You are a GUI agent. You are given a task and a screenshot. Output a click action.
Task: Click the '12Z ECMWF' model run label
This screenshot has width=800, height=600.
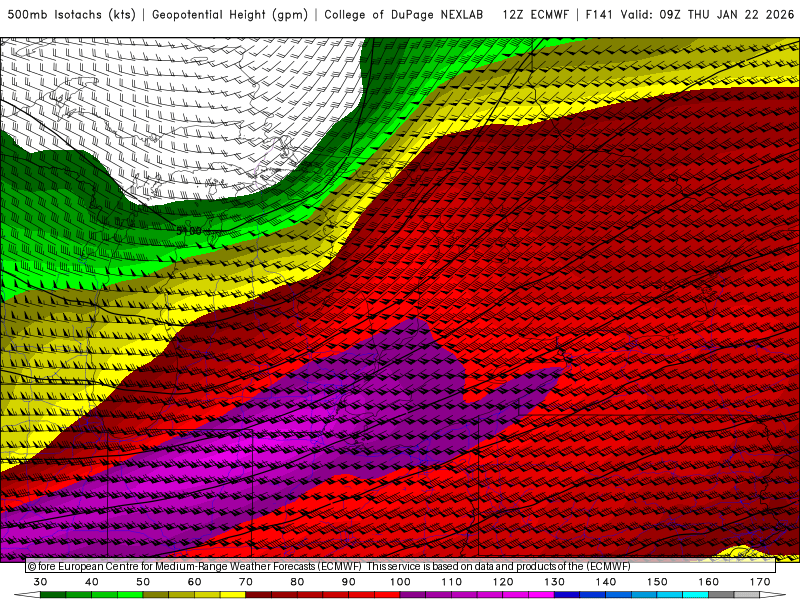click(535, 15)
